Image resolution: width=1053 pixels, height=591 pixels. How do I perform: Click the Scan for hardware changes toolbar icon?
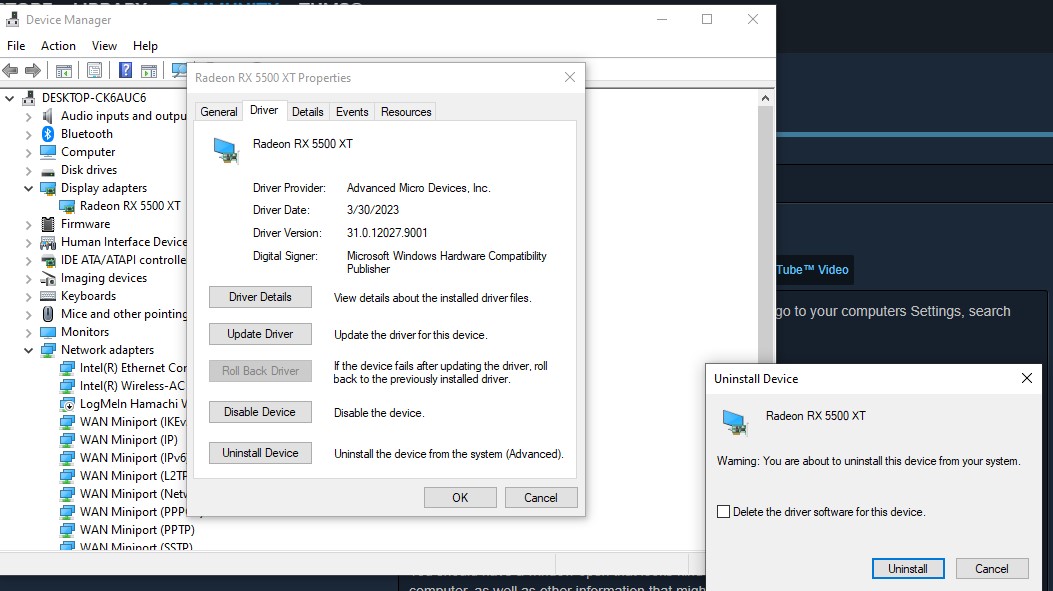pyautogui.click(x=179, y=70)
